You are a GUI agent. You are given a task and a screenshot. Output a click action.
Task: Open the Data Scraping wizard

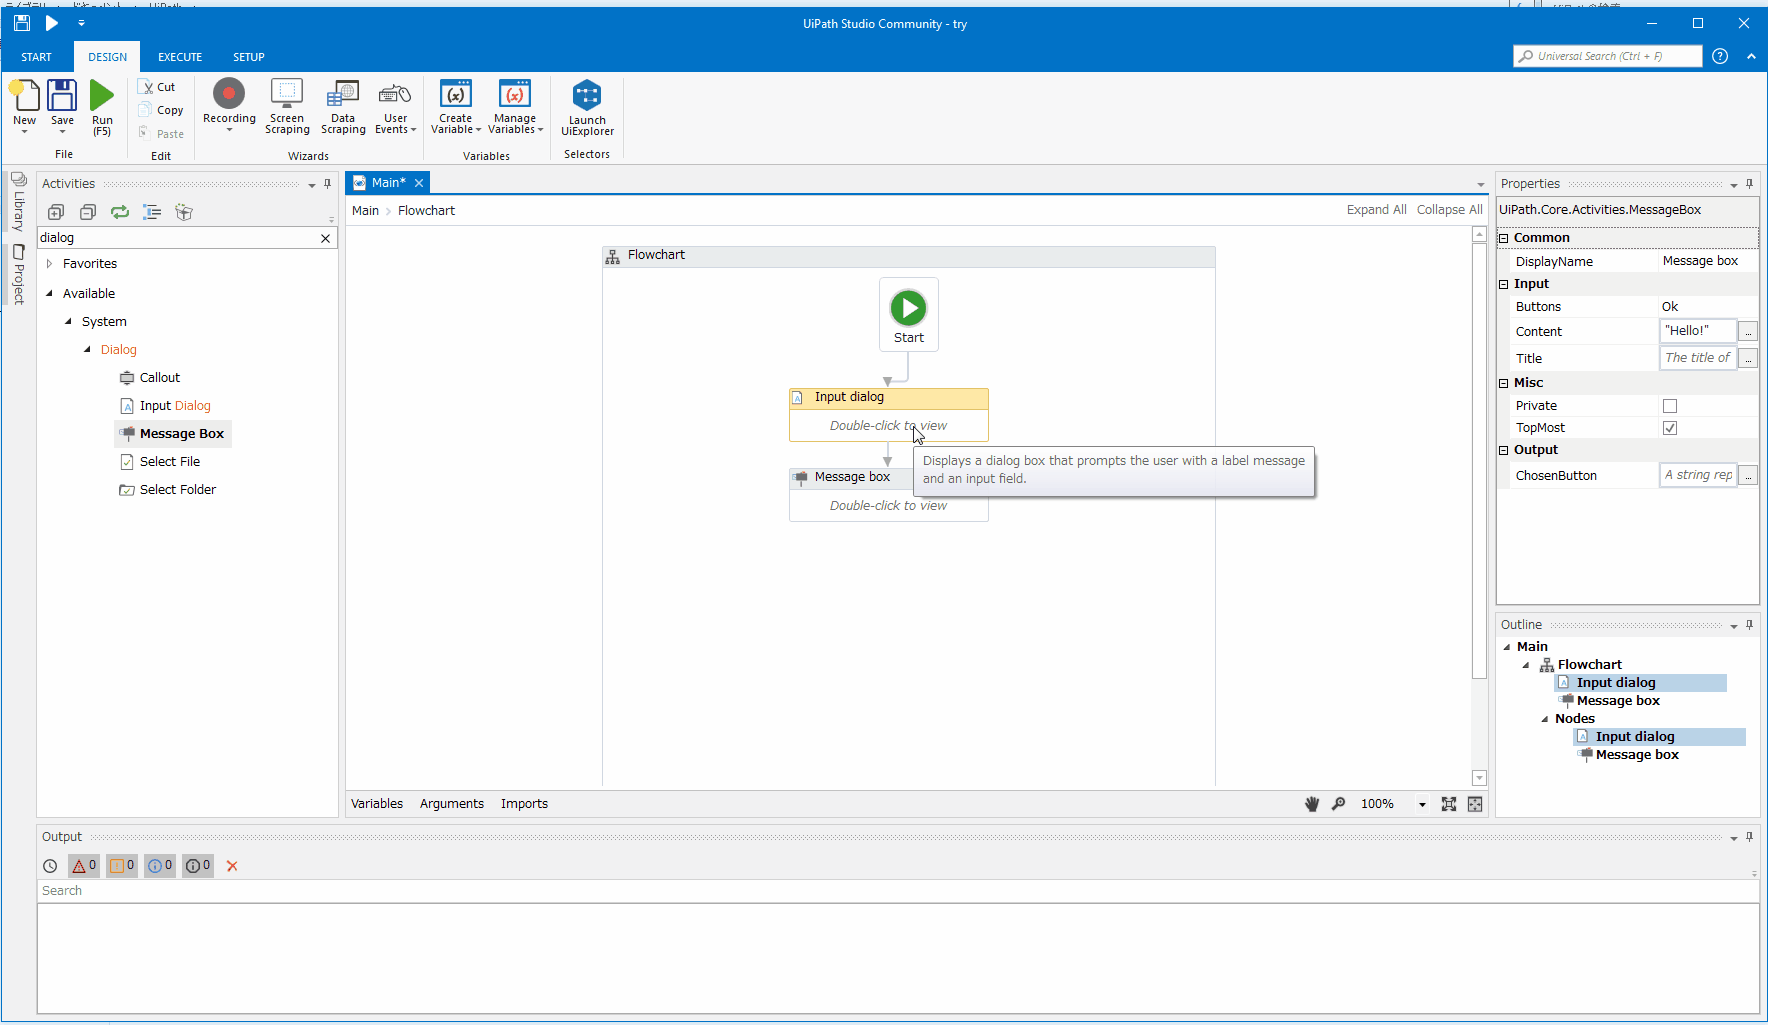343,106
